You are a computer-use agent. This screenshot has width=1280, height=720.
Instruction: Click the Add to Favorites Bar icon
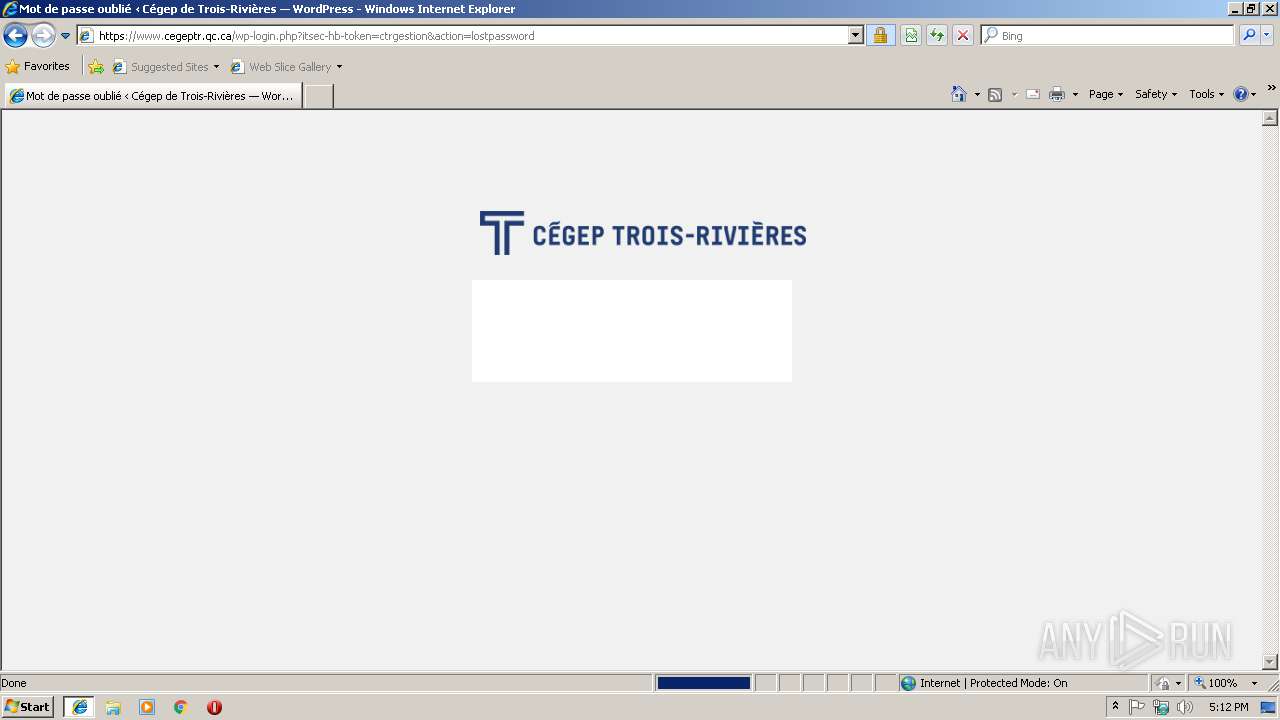[96, 67]
